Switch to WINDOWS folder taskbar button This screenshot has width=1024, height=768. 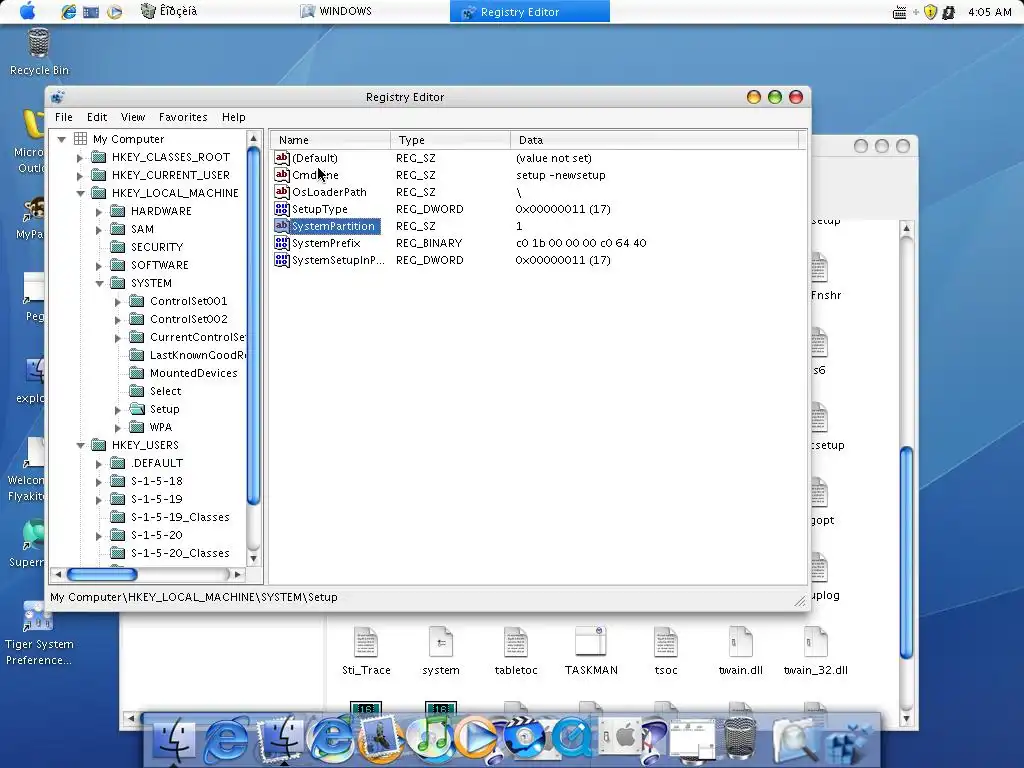[x=336, y=11]
